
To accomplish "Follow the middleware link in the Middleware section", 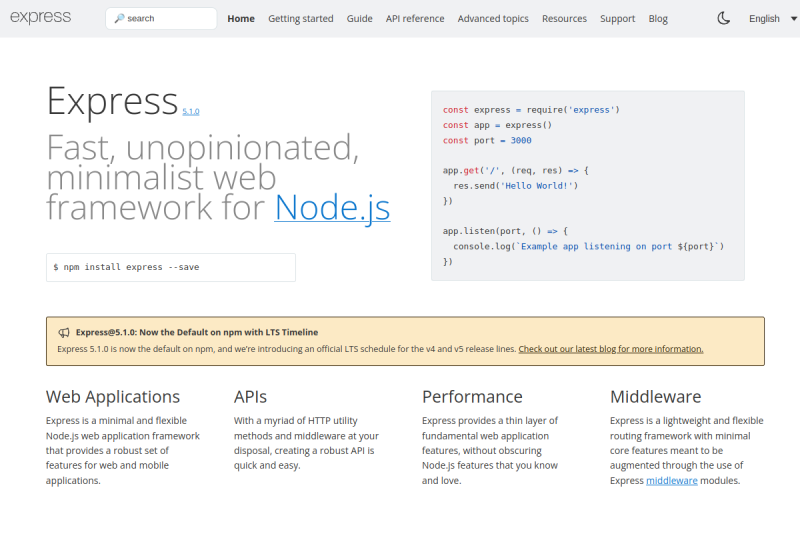I will [x=671, y=480].
